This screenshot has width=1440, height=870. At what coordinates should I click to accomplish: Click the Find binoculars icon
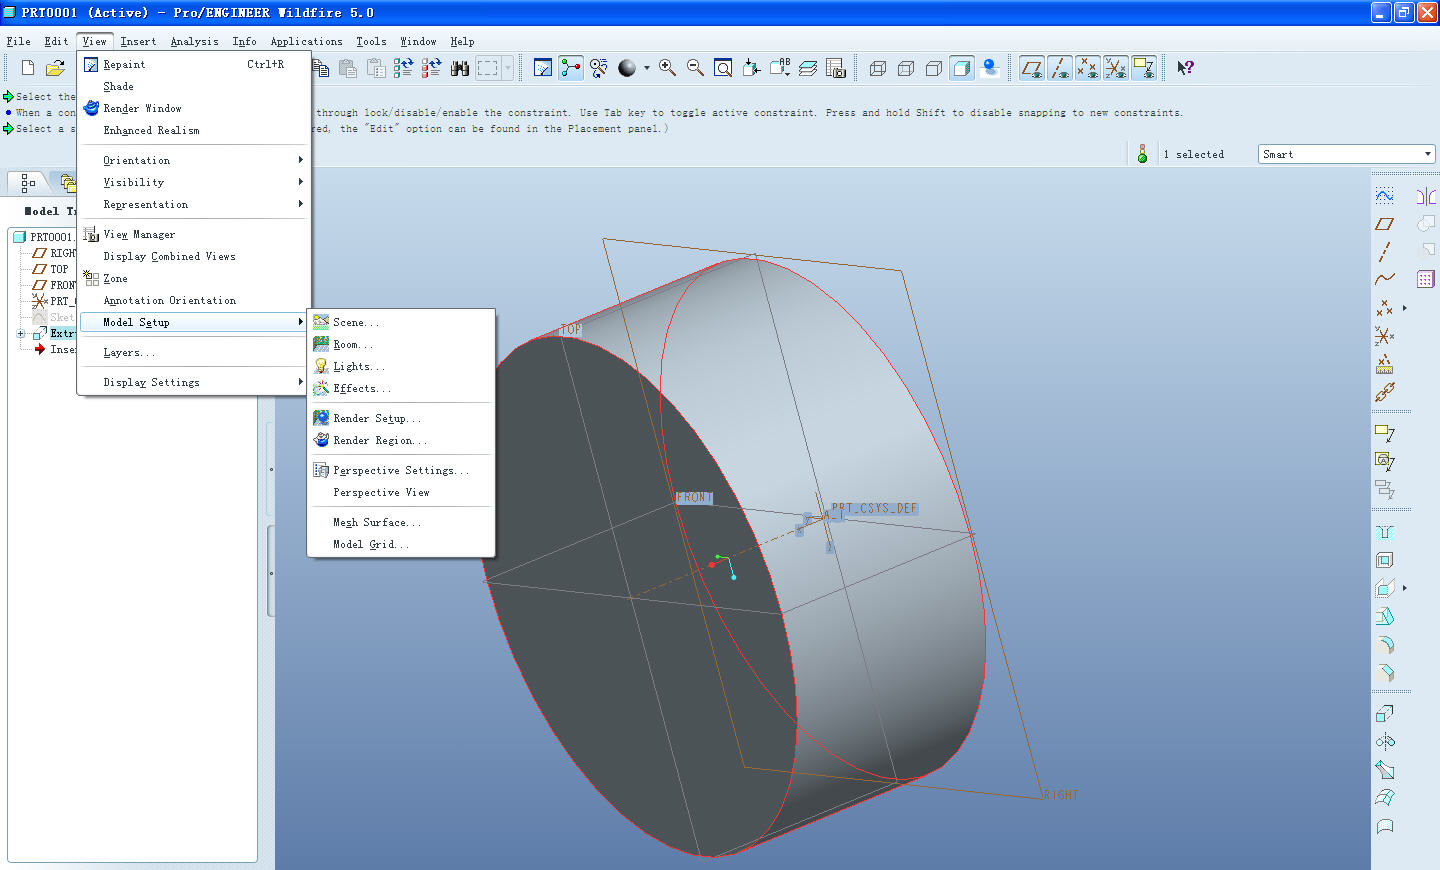coord(460,68)
